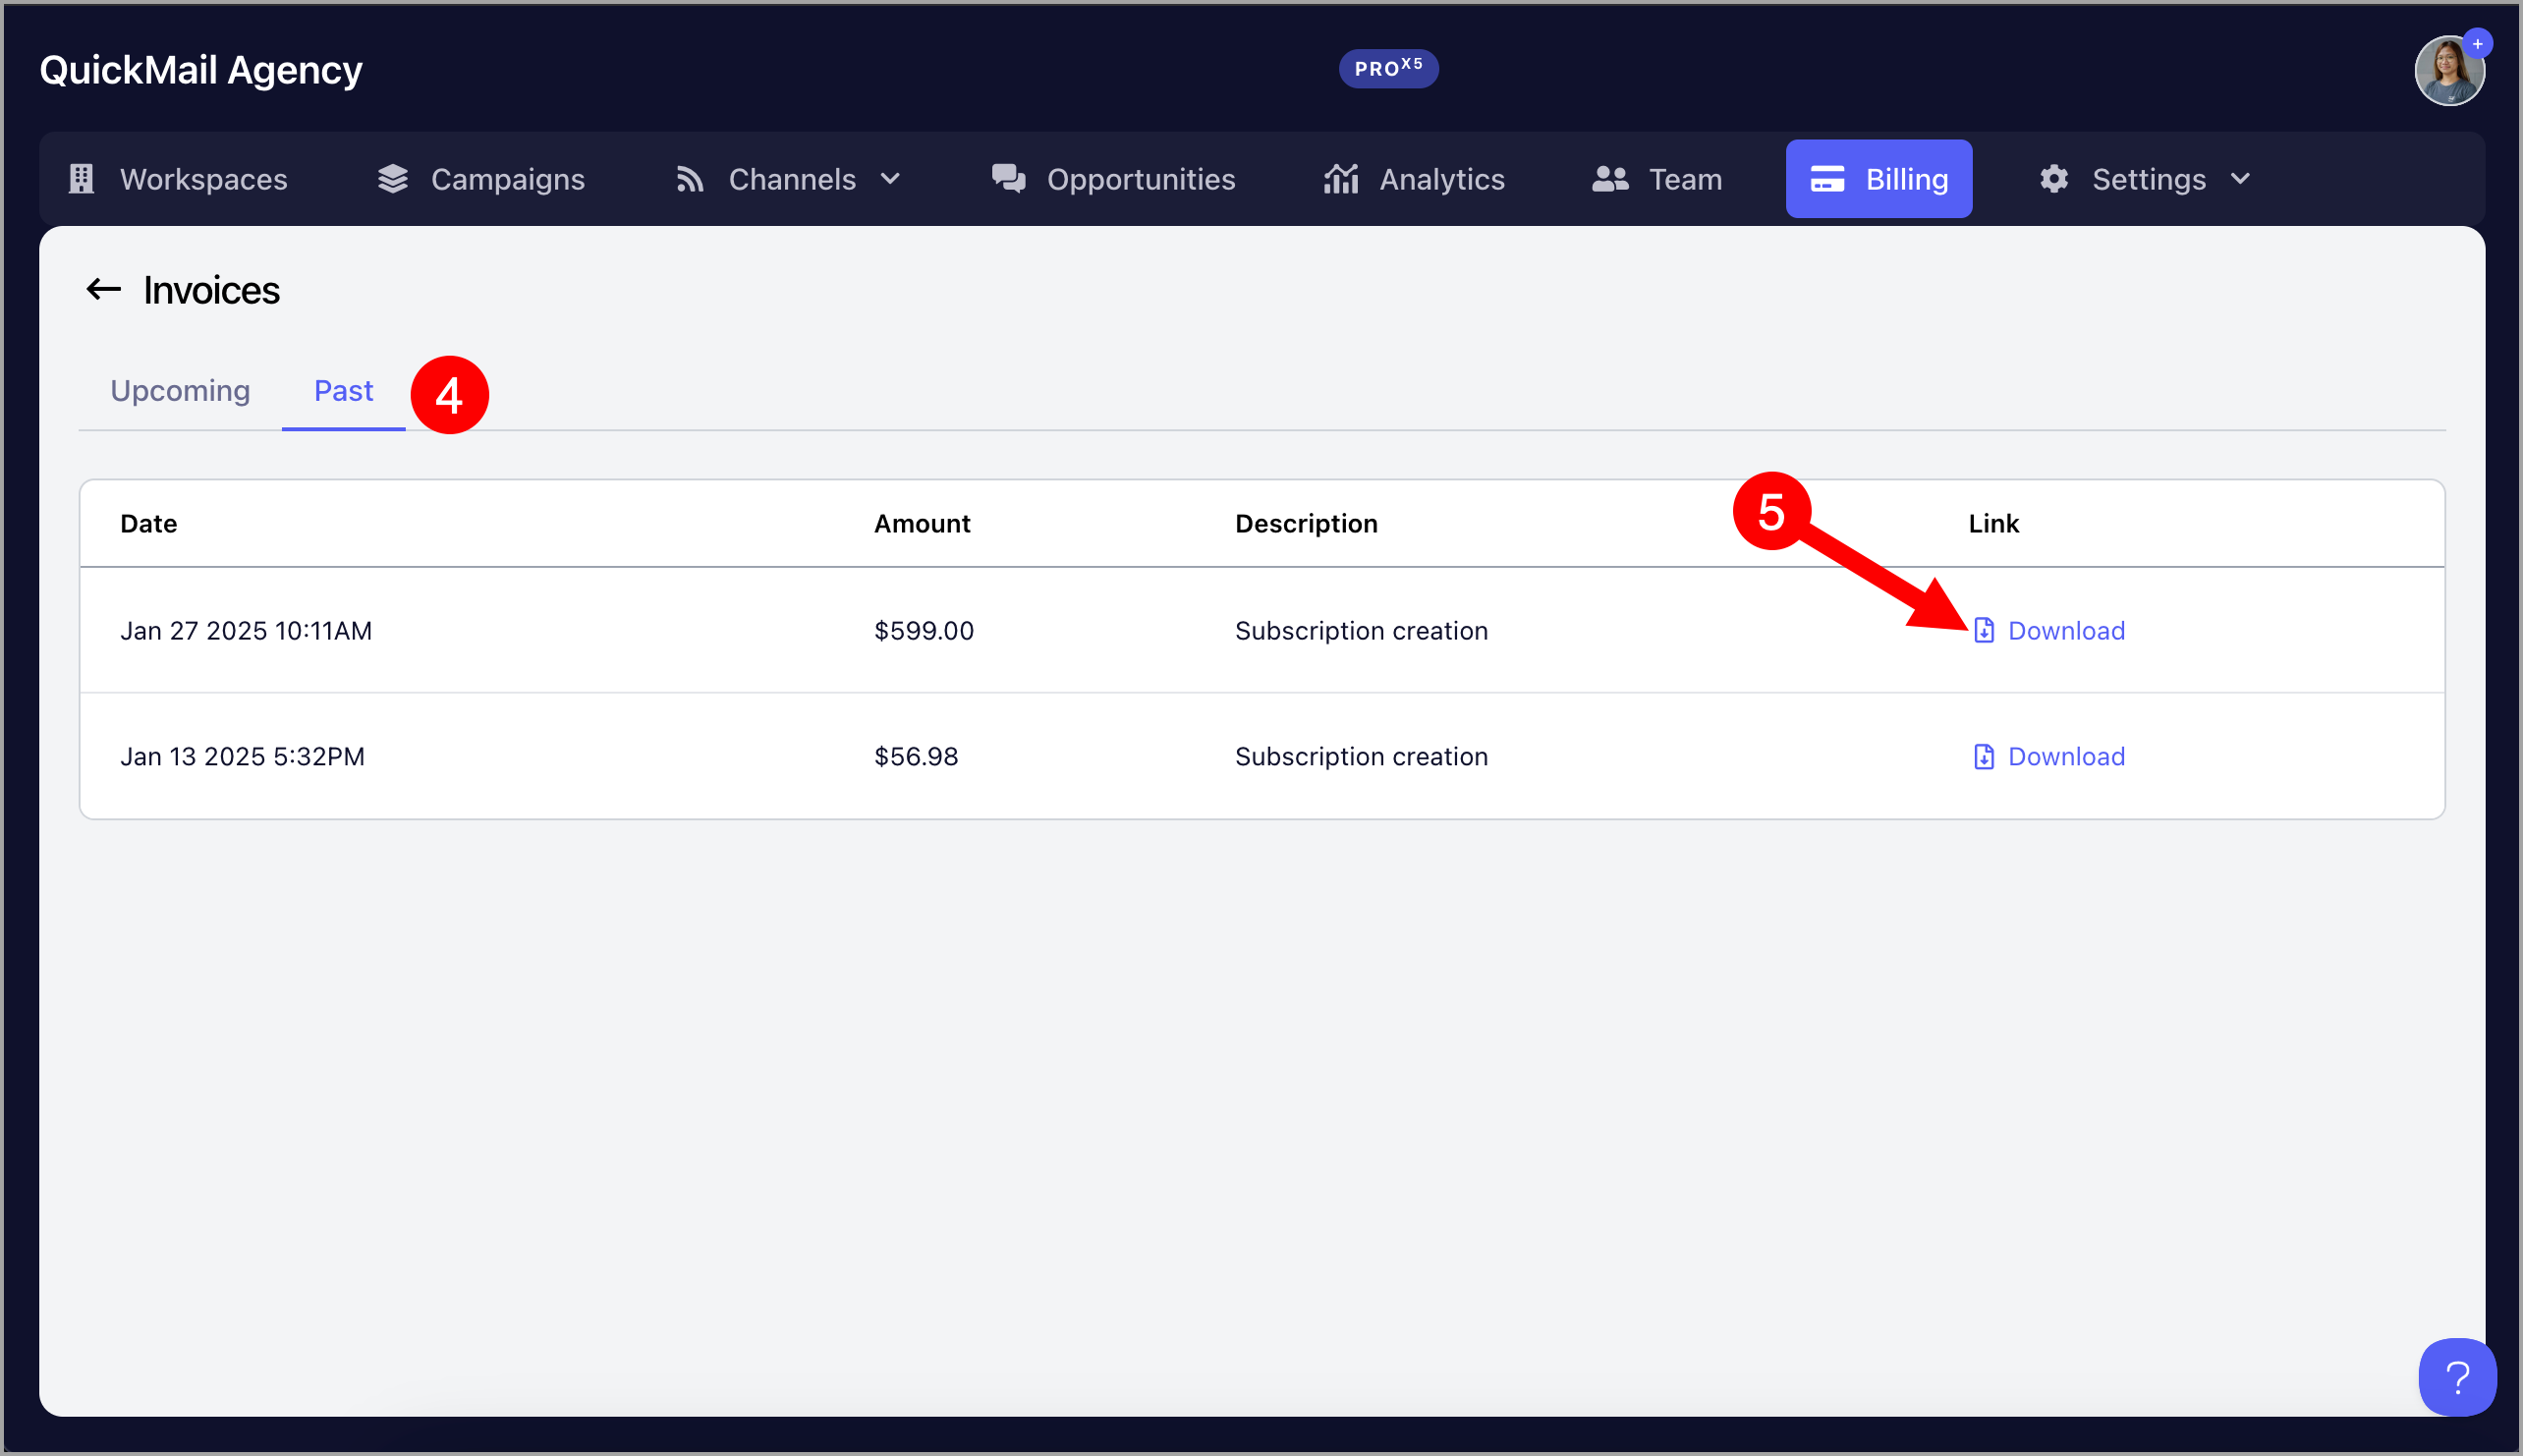Click the Link column header
2523x1456 pixels.
tap(1993, 523)
